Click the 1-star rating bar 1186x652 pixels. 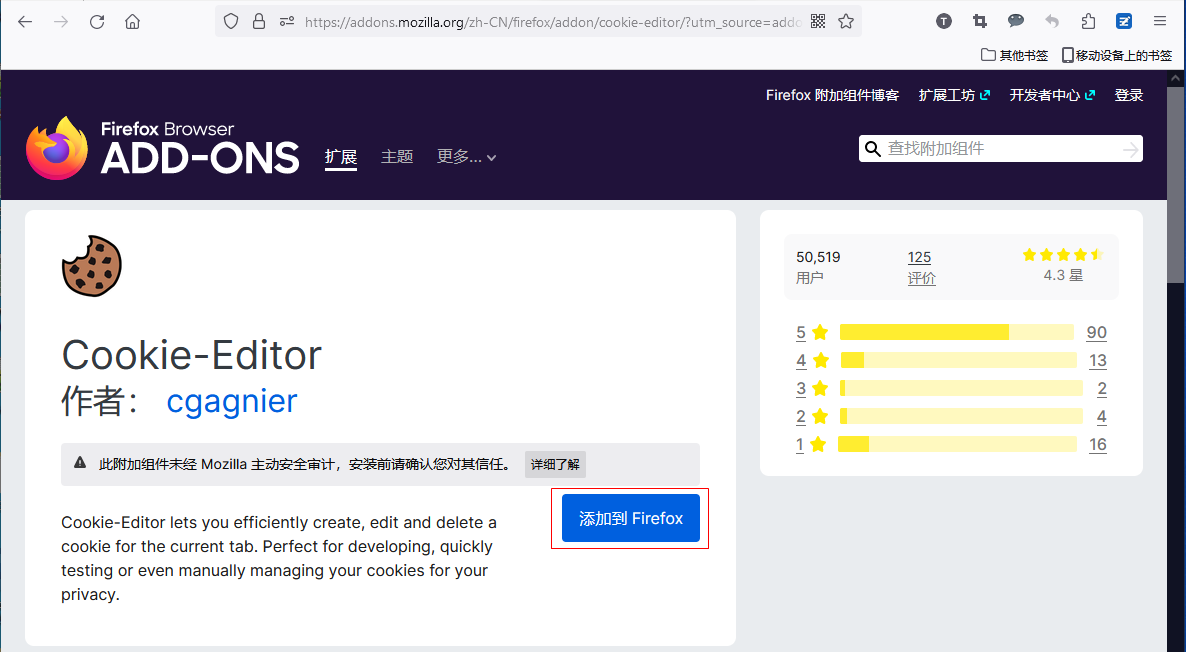(x=957, y=444)
